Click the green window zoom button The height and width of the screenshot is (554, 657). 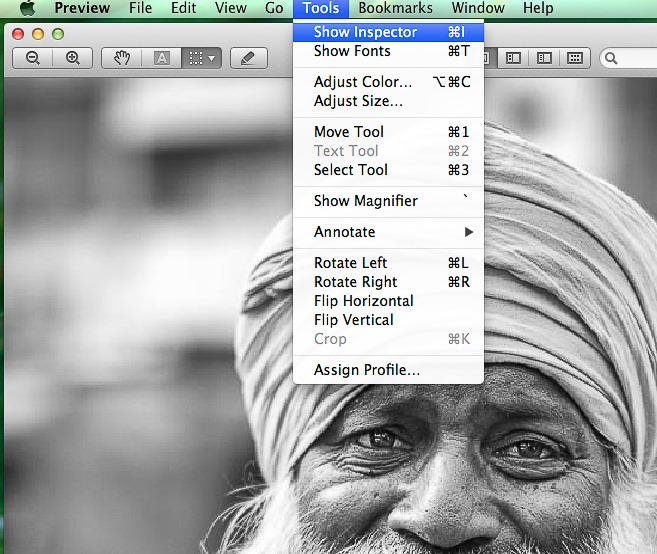coord(57,34)
